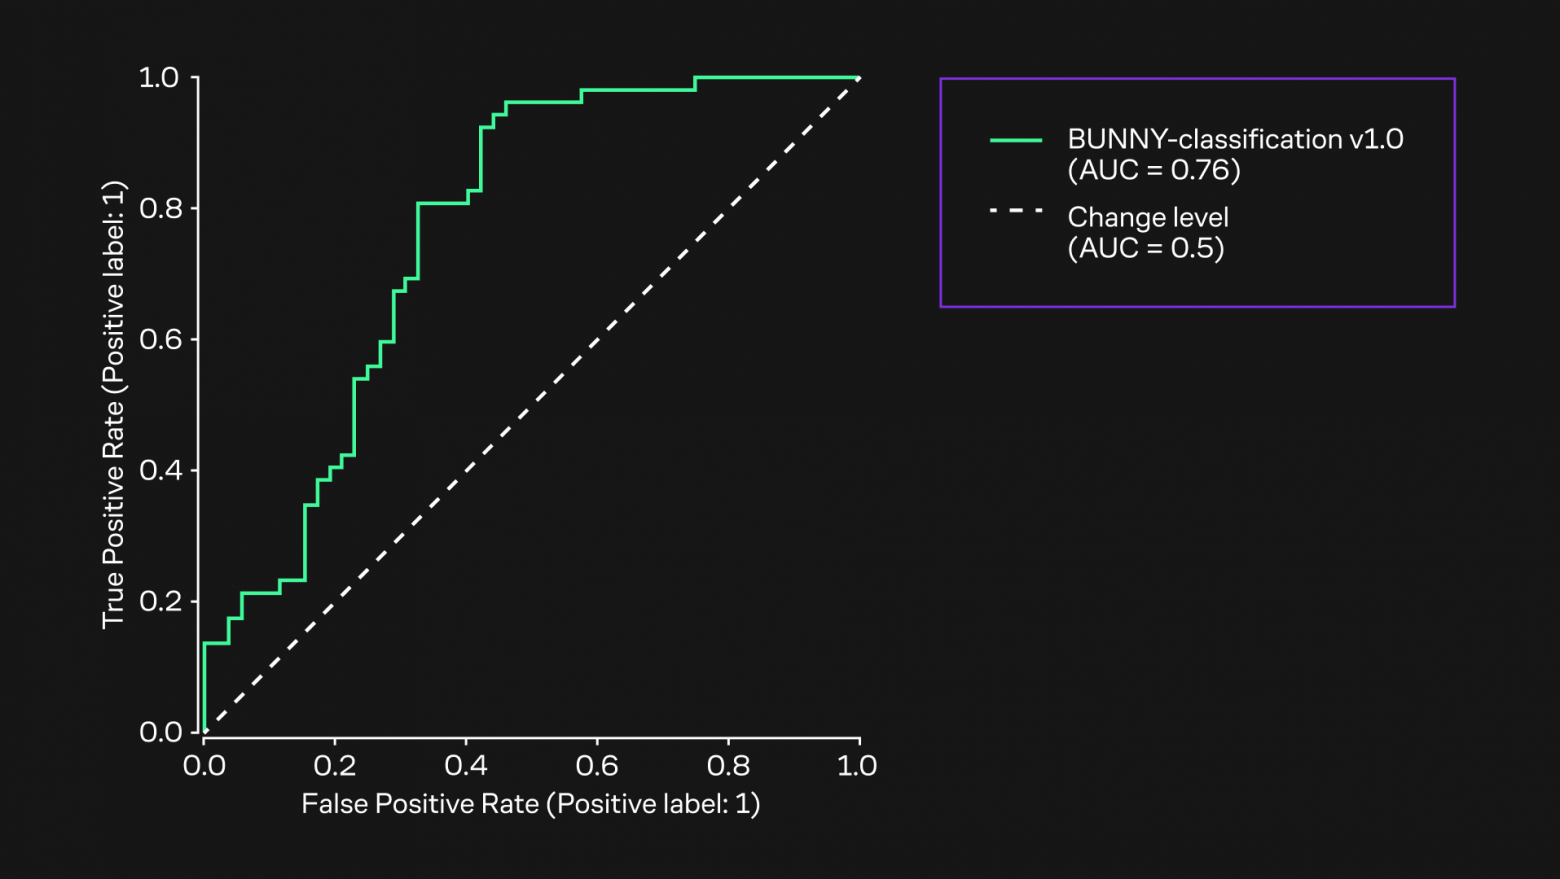Image resolution: width=1560 pixels, height=879 pixels.
Task: Select the 0.8 tick label on y-axis
Action: [x=160, y=209]
